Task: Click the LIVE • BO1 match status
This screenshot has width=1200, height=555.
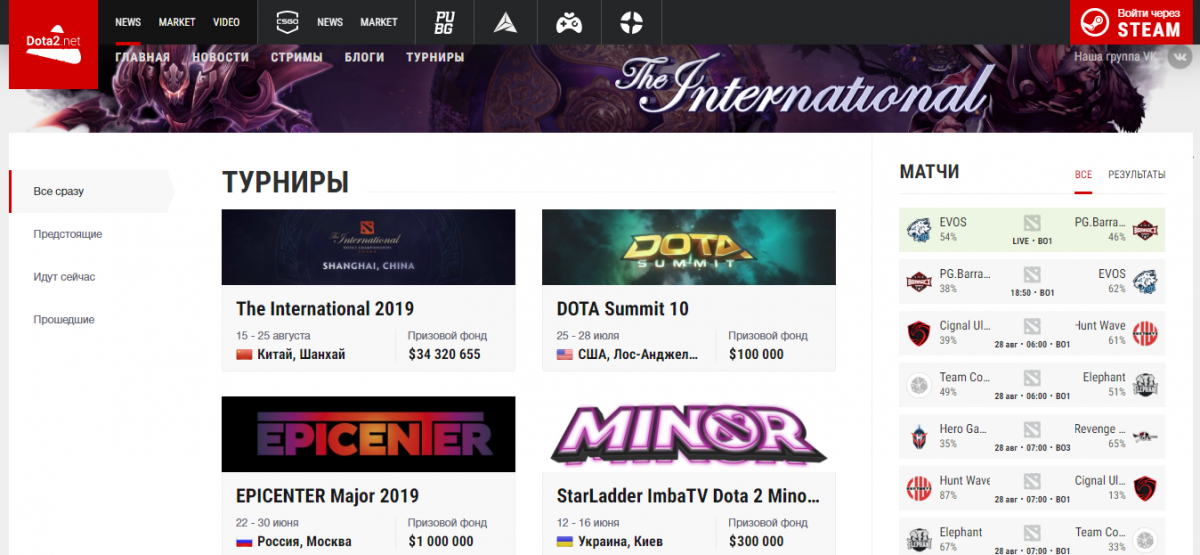Action: click(1032, 241)
